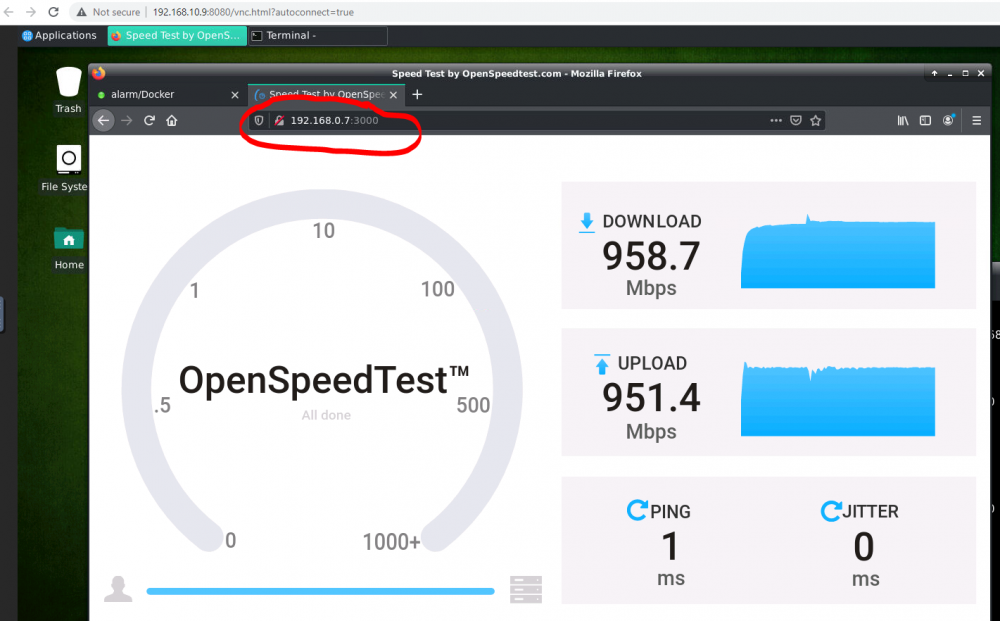This screenshot has height=621, width=1000.
Task: Click the JITTER refresh icon
Action: [x=830, y=511]
